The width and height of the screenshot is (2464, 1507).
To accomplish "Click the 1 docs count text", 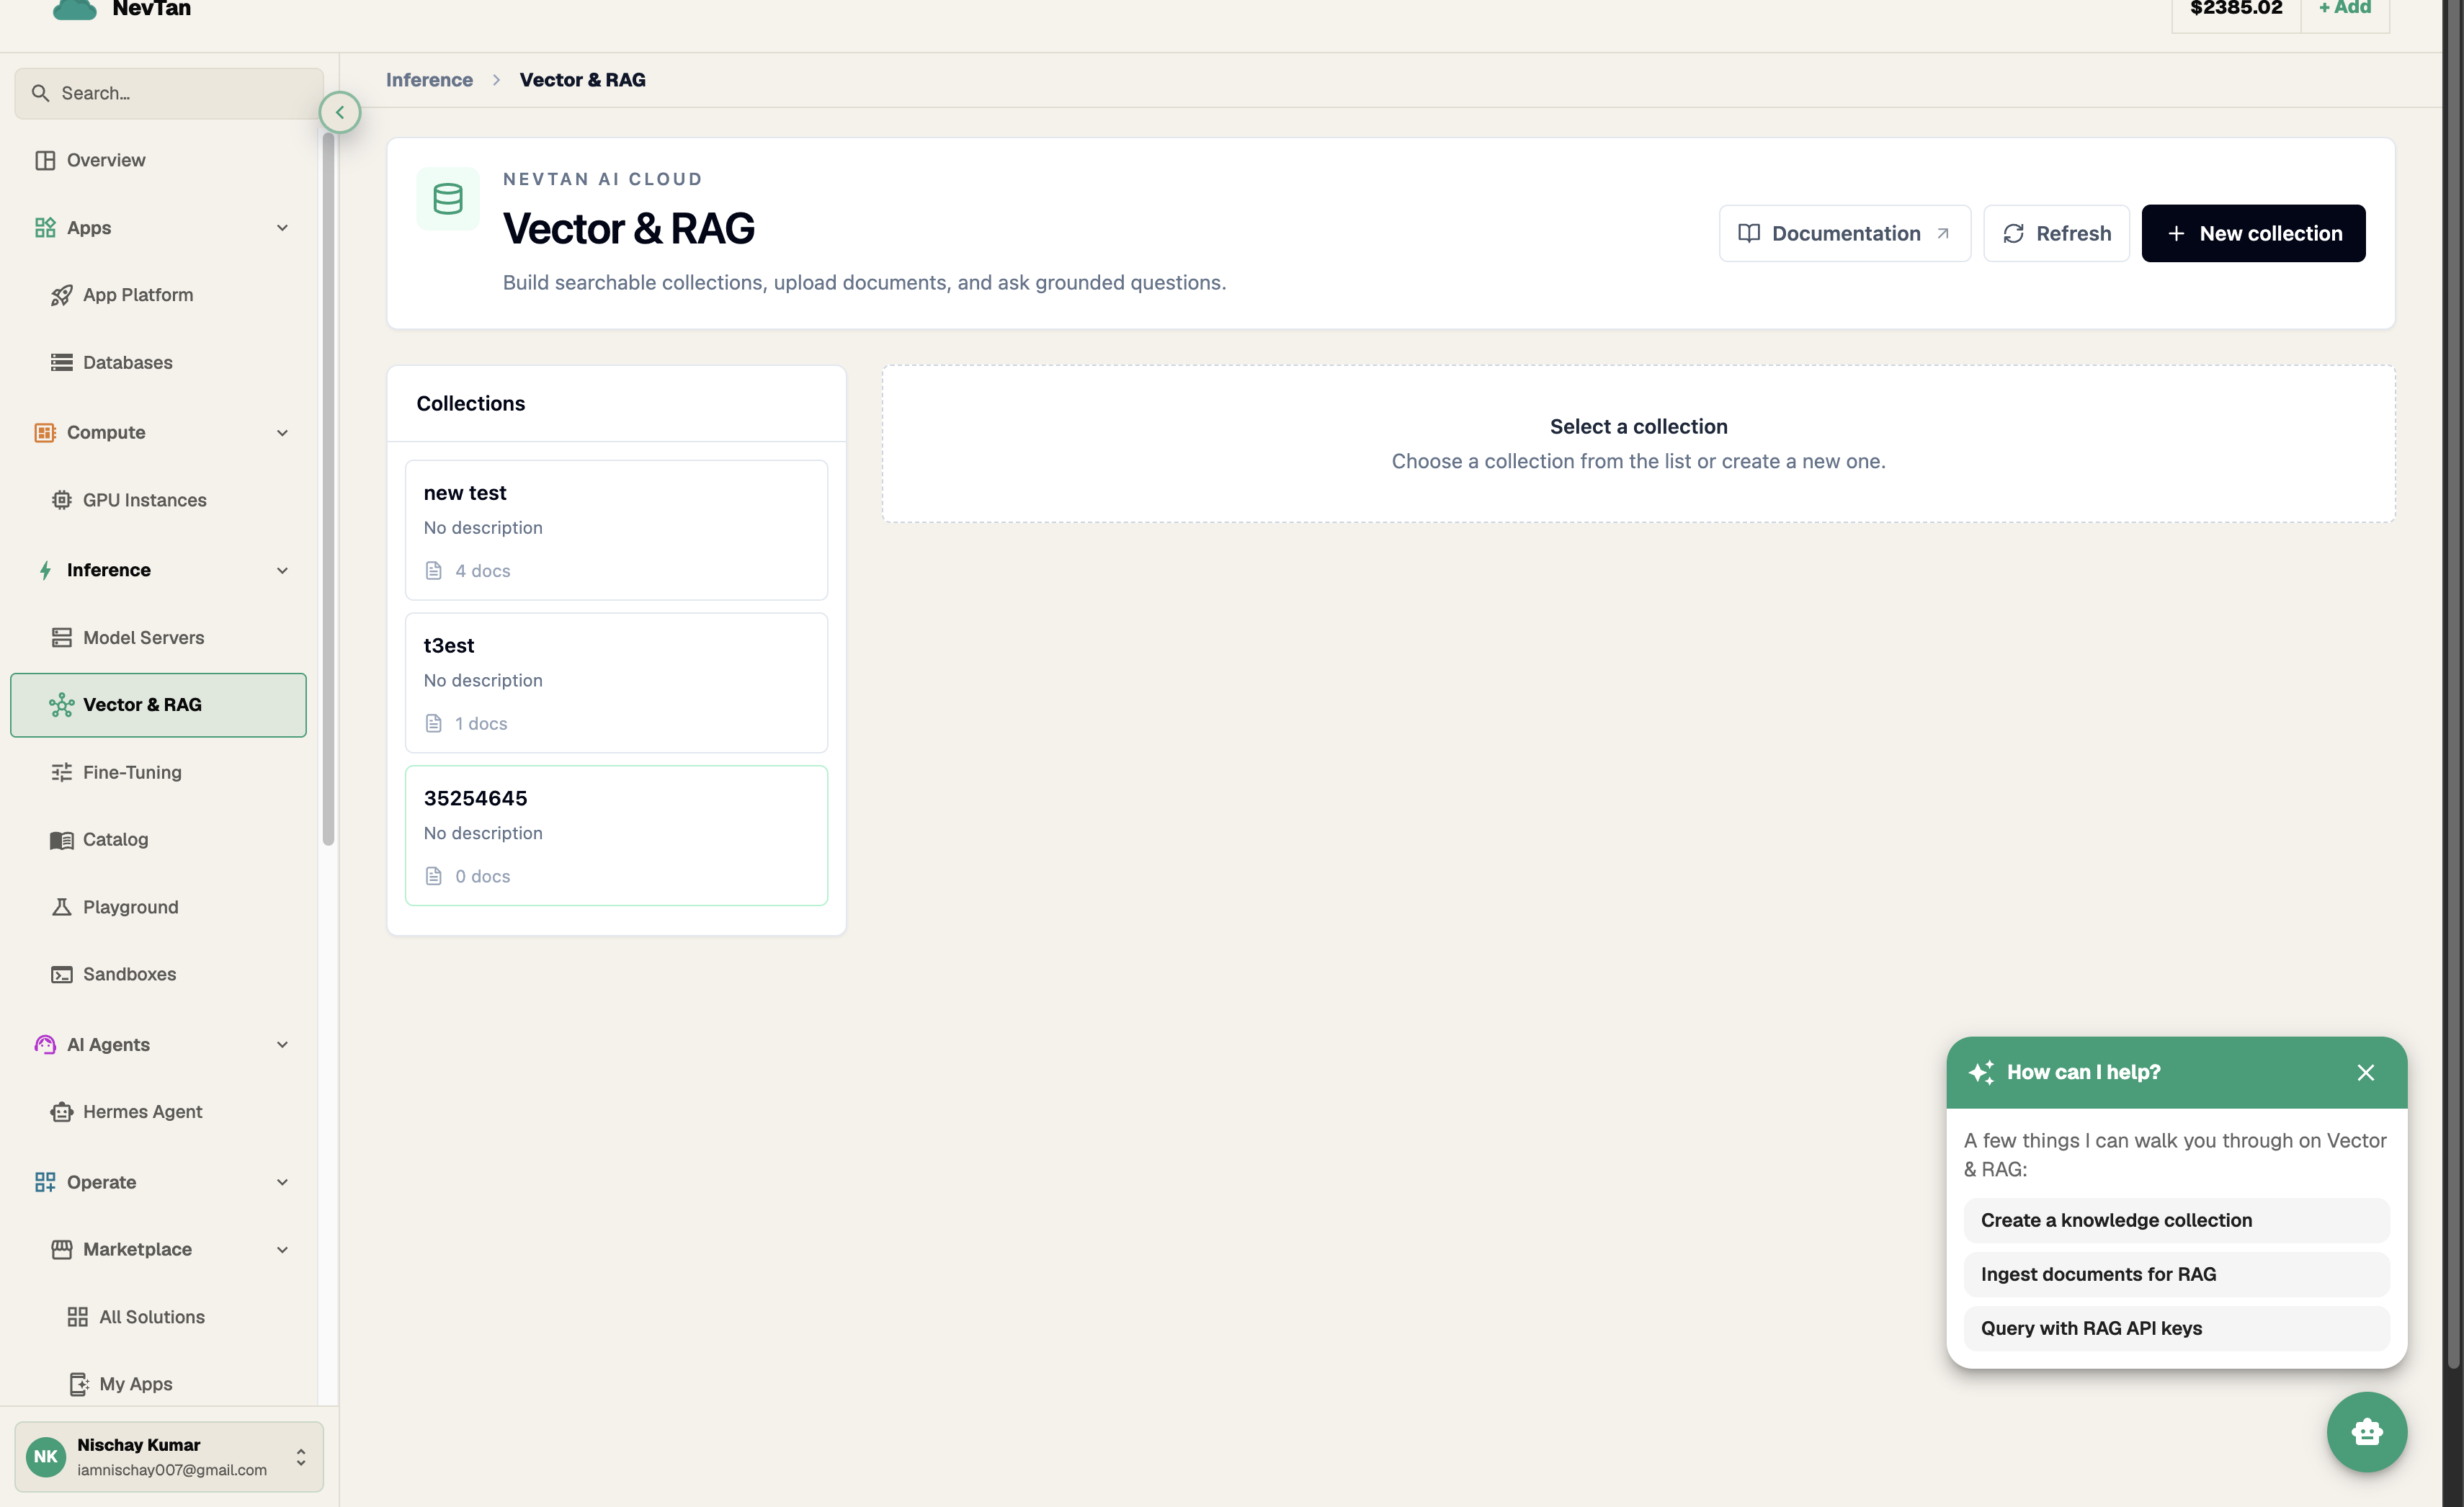I will click(x=481, y=723).
